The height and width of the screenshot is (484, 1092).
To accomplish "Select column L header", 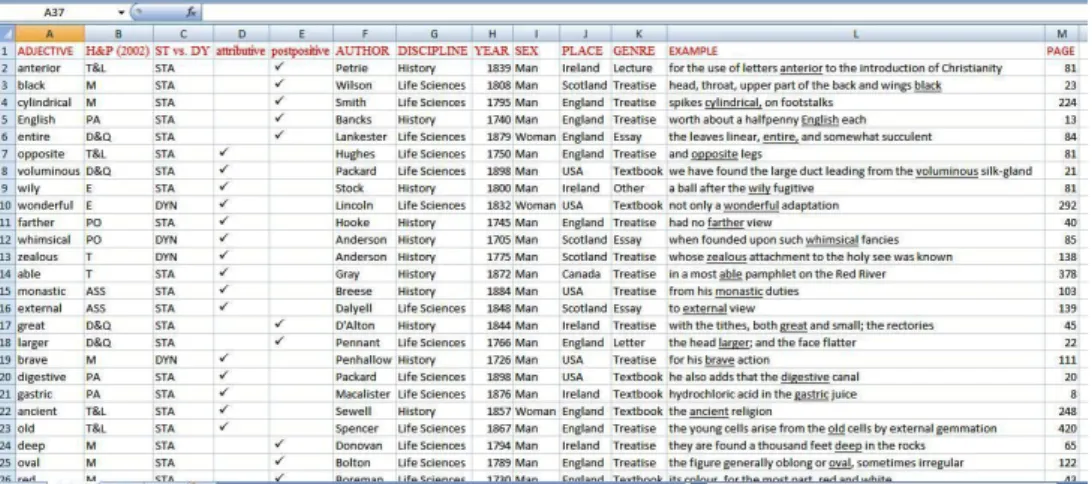I will click(x=855, y=33).
